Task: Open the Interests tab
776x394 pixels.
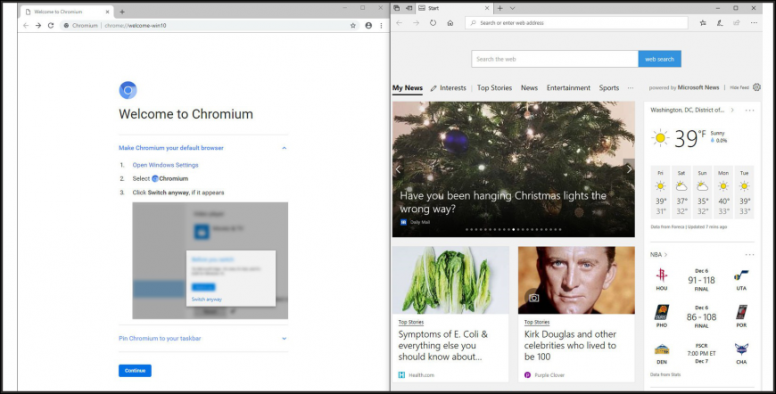Action: 448,88
